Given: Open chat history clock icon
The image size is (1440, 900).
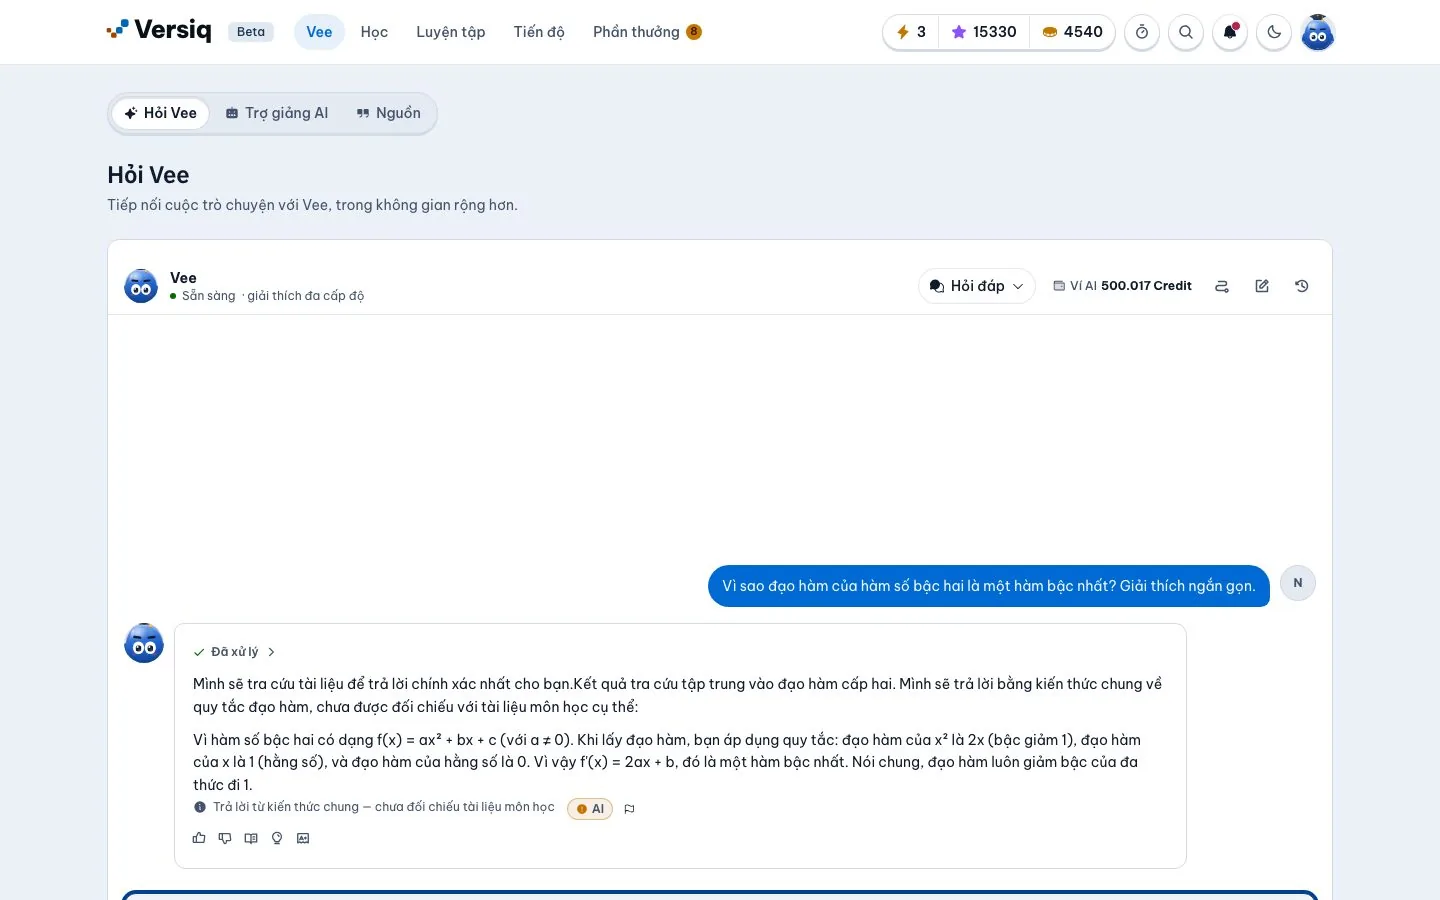Looking at the screenshot, I should click(x=1302, y=286).
